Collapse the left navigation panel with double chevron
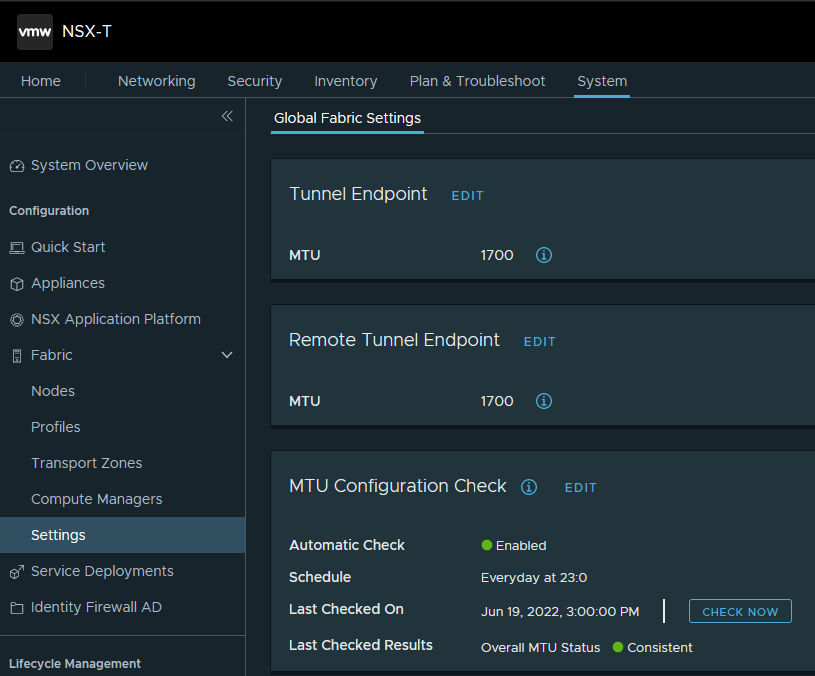 pyautogui.click(x=227, y=116)
